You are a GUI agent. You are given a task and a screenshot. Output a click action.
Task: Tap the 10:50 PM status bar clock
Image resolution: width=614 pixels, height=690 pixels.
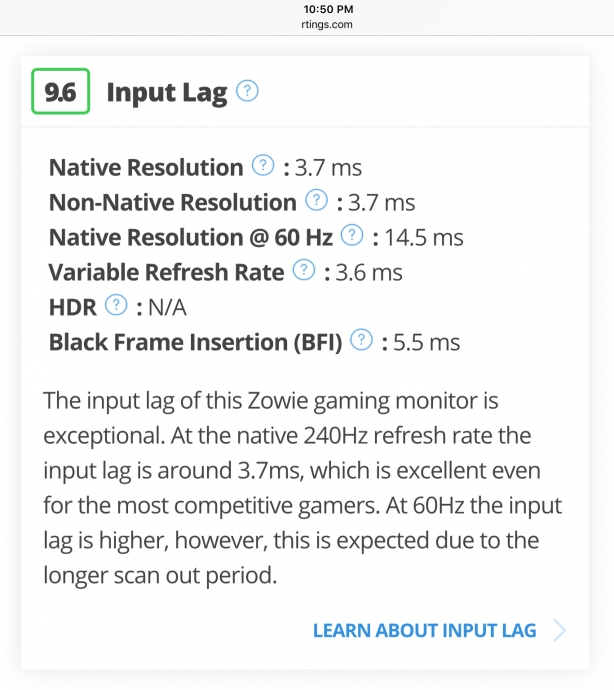tap(307, 9)
